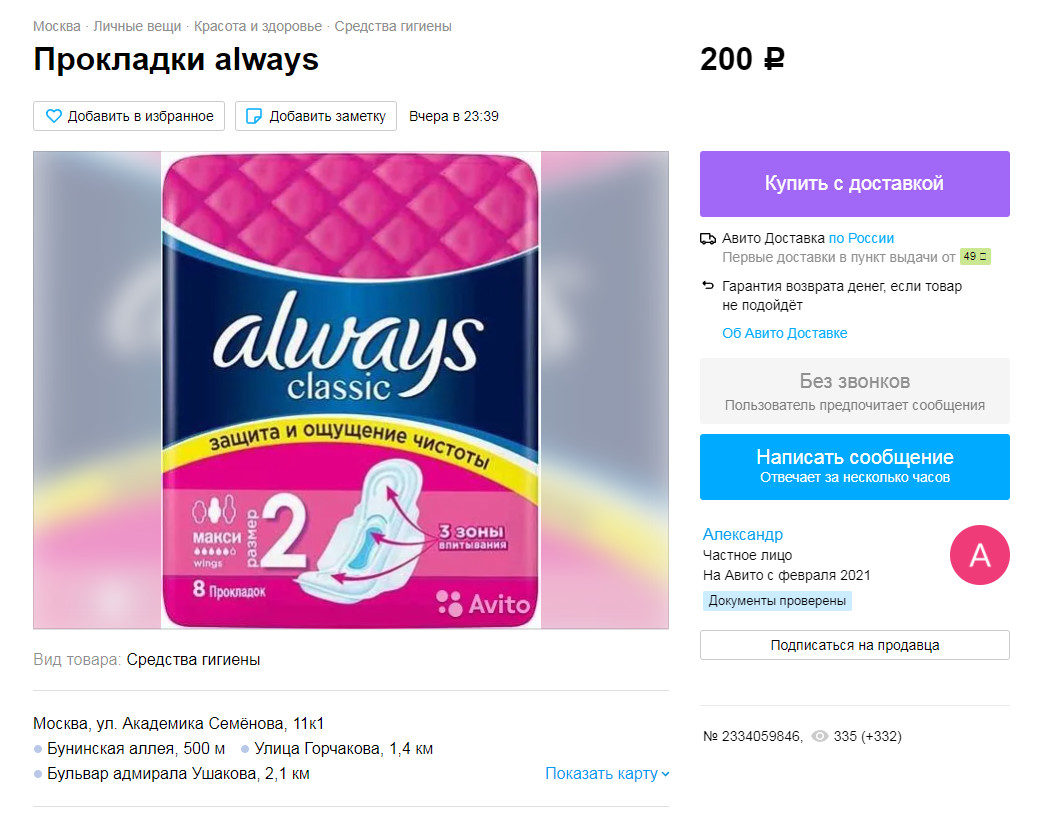Click the Avito watermark logo on photo
This screenshot has width=1048, height=816.
[x=483, y=603]
